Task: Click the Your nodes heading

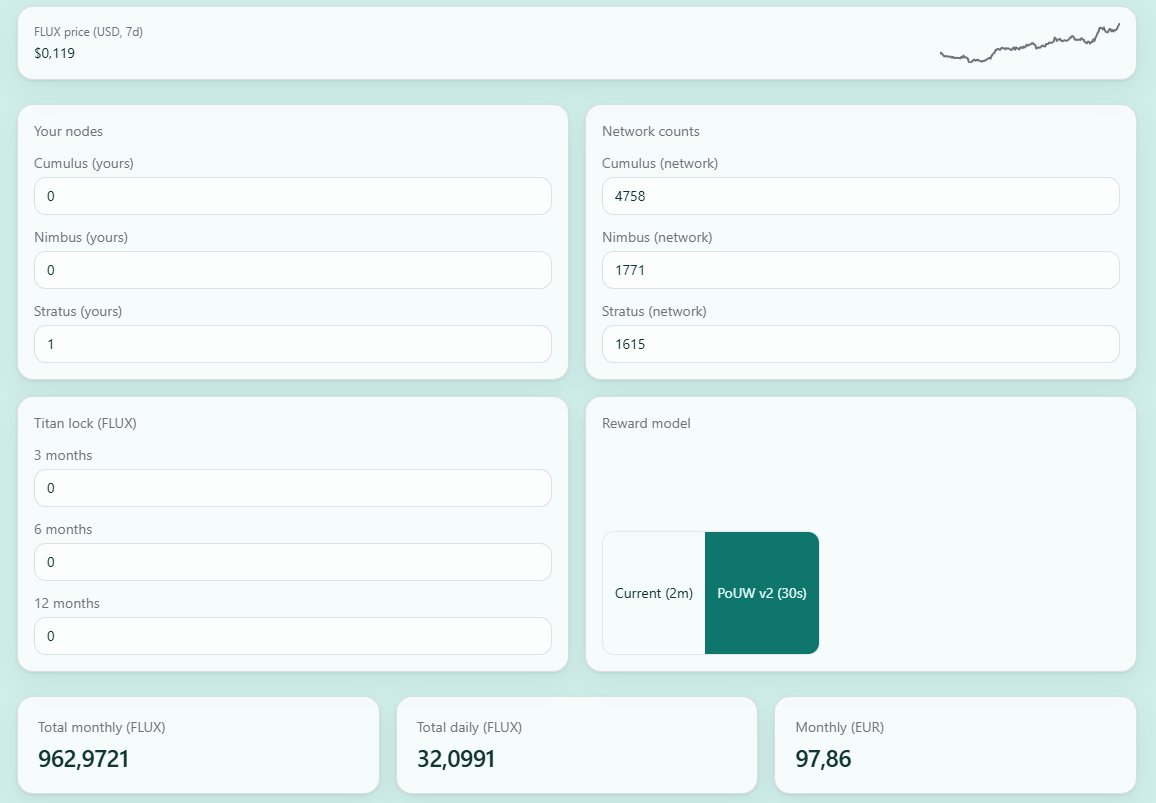Action: (69, 131)
